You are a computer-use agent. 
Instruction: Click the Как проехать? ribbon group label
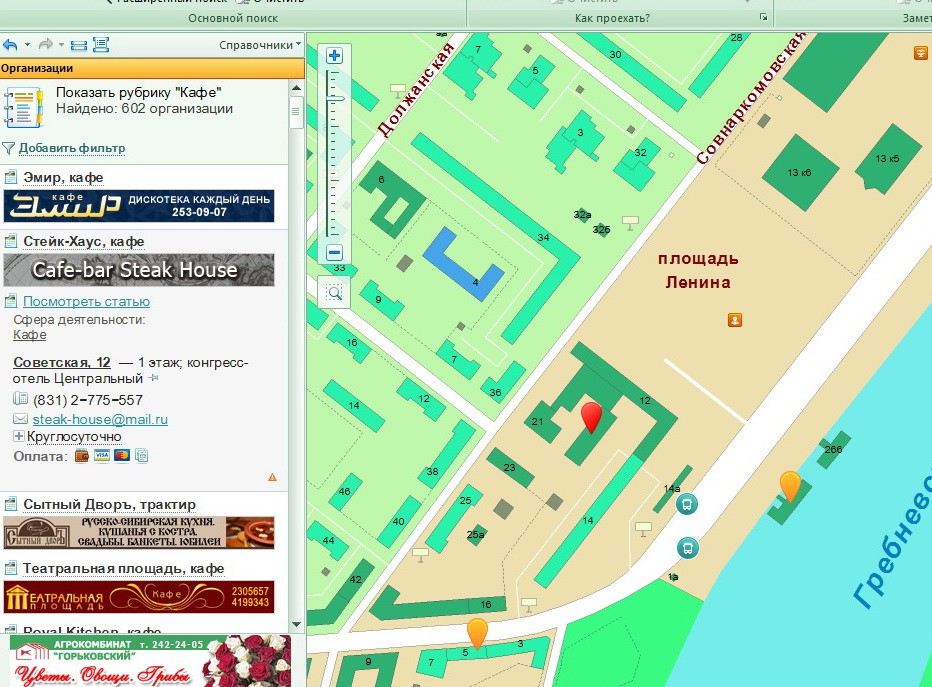click(612, 18)
